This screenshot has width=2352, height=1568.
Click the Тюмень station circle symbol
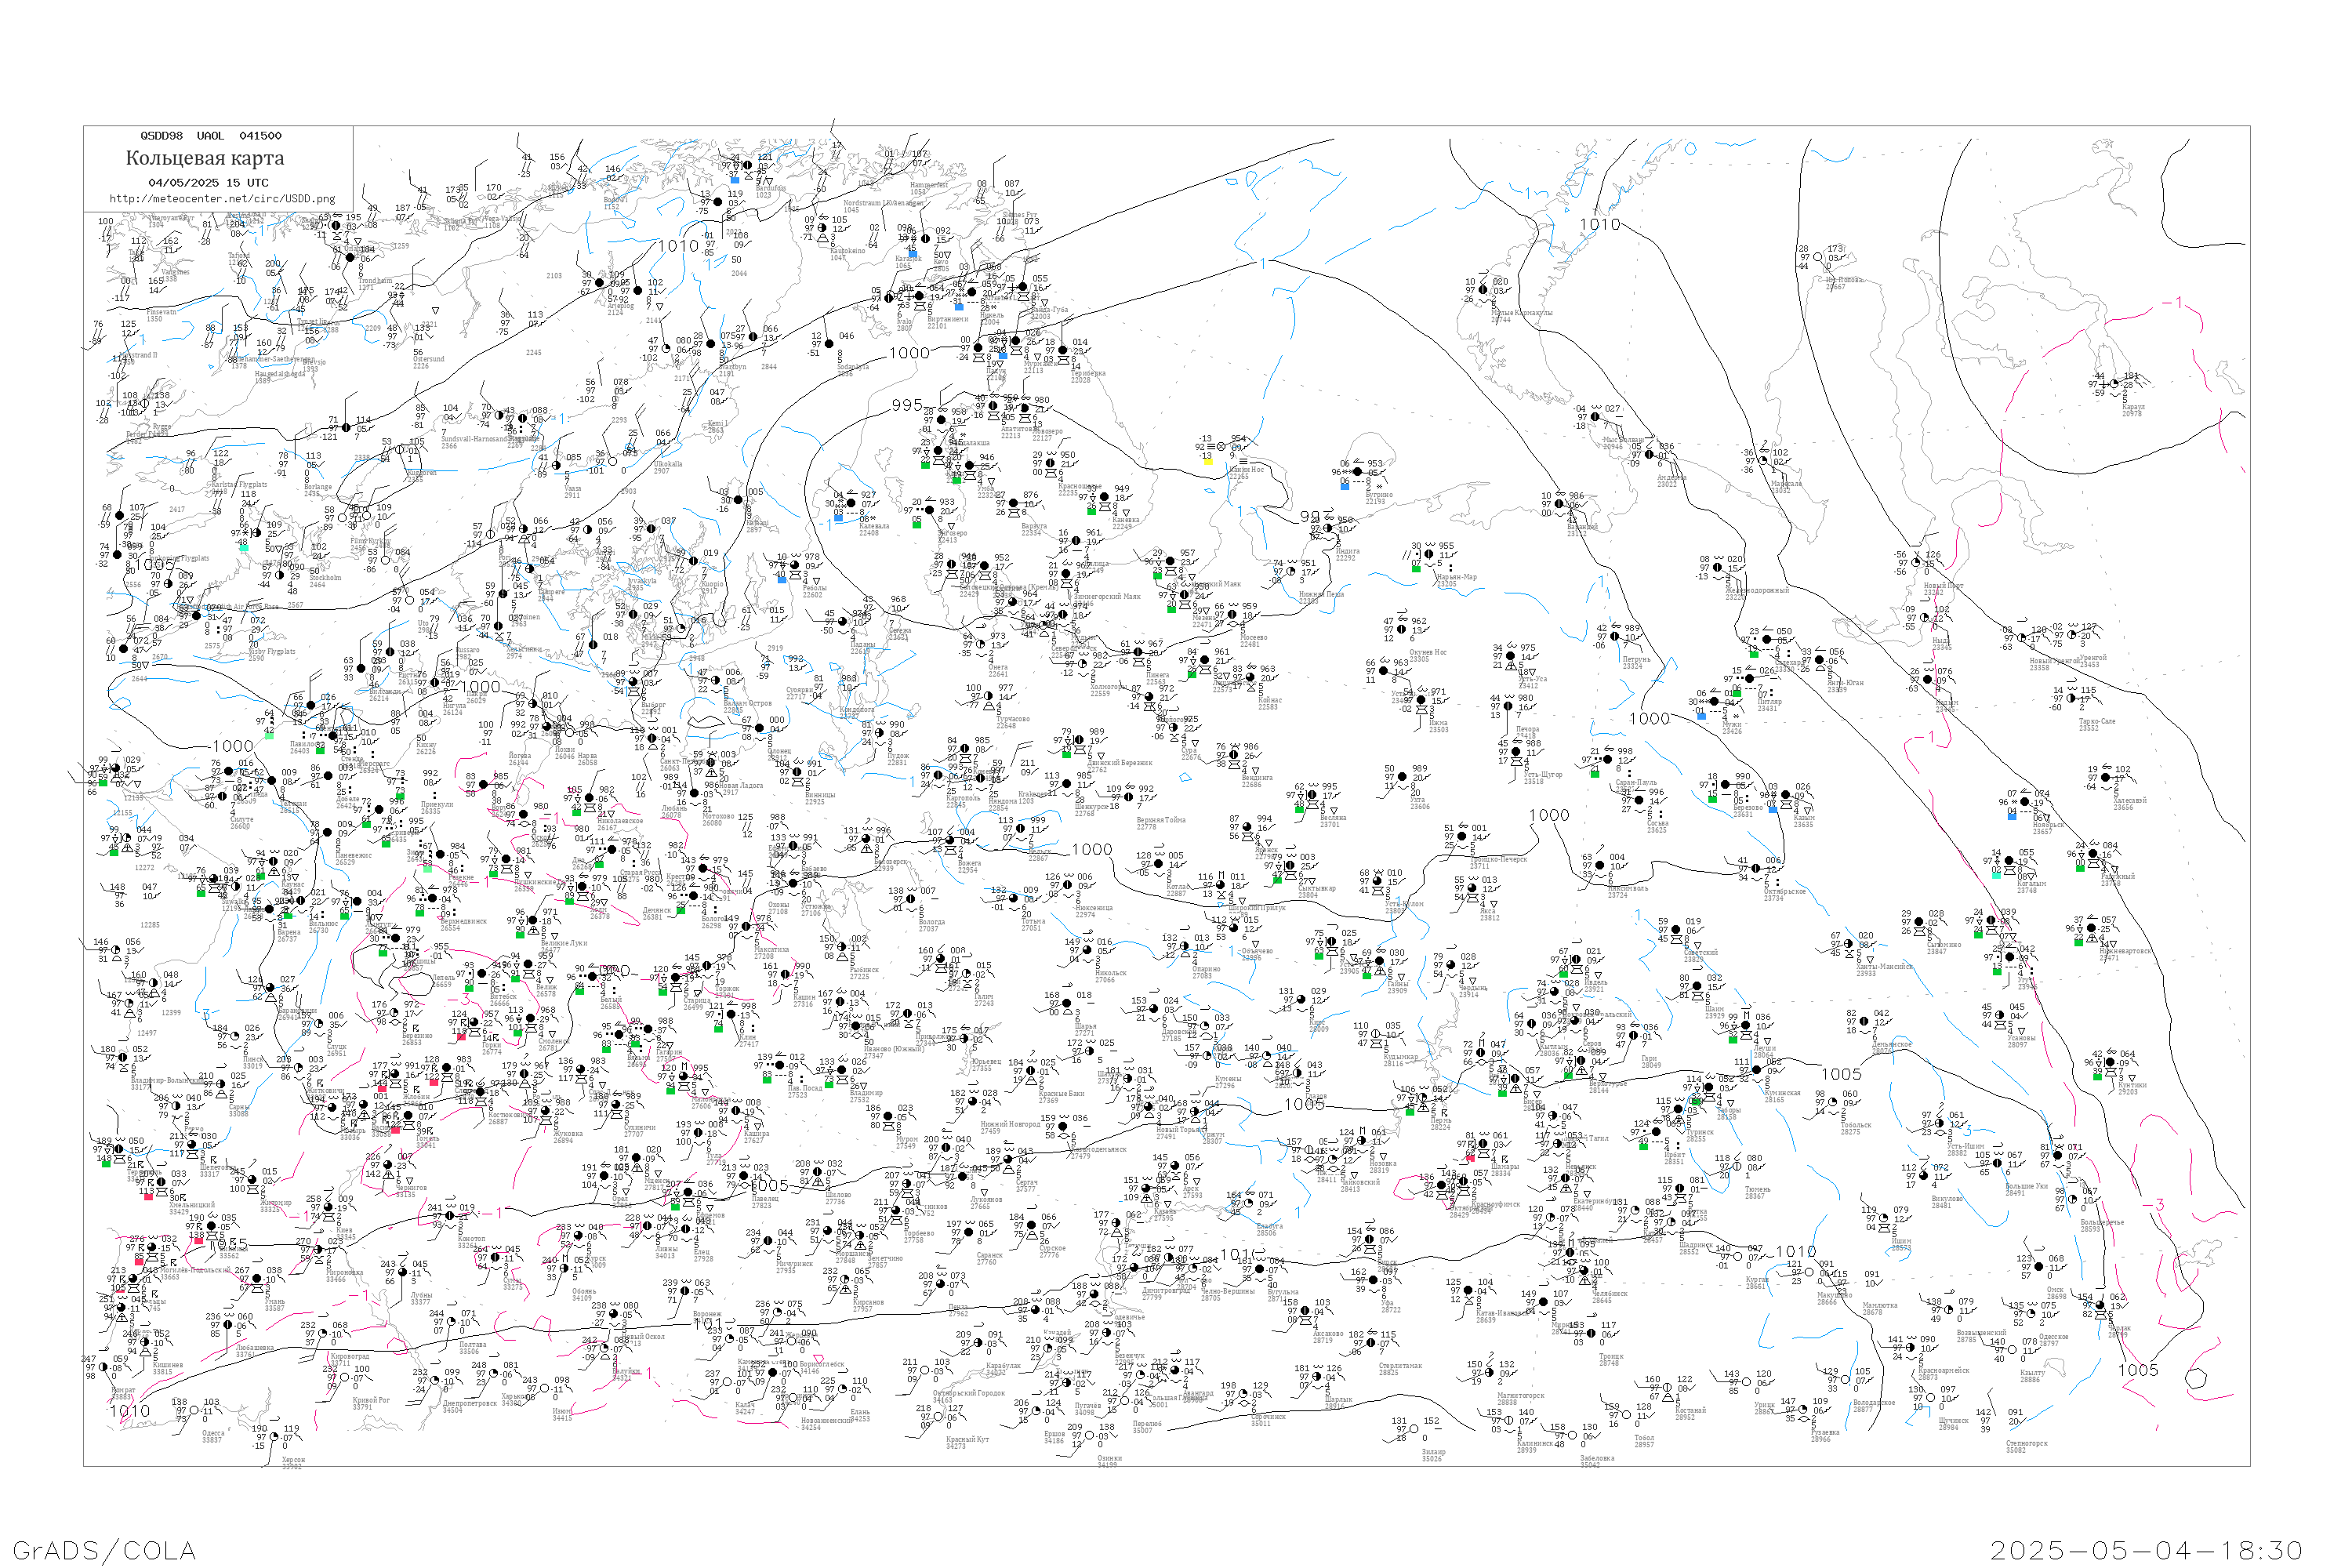pos(1738,1166)
